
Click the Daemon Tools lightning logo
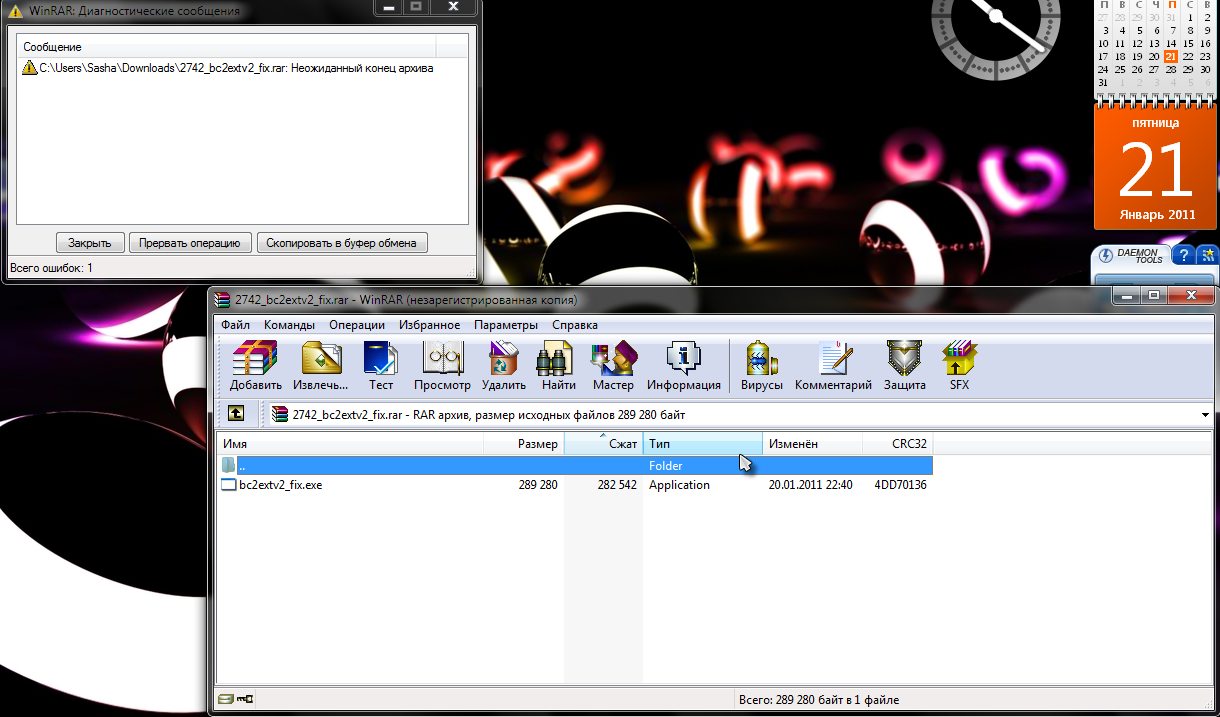point(1106,256)
